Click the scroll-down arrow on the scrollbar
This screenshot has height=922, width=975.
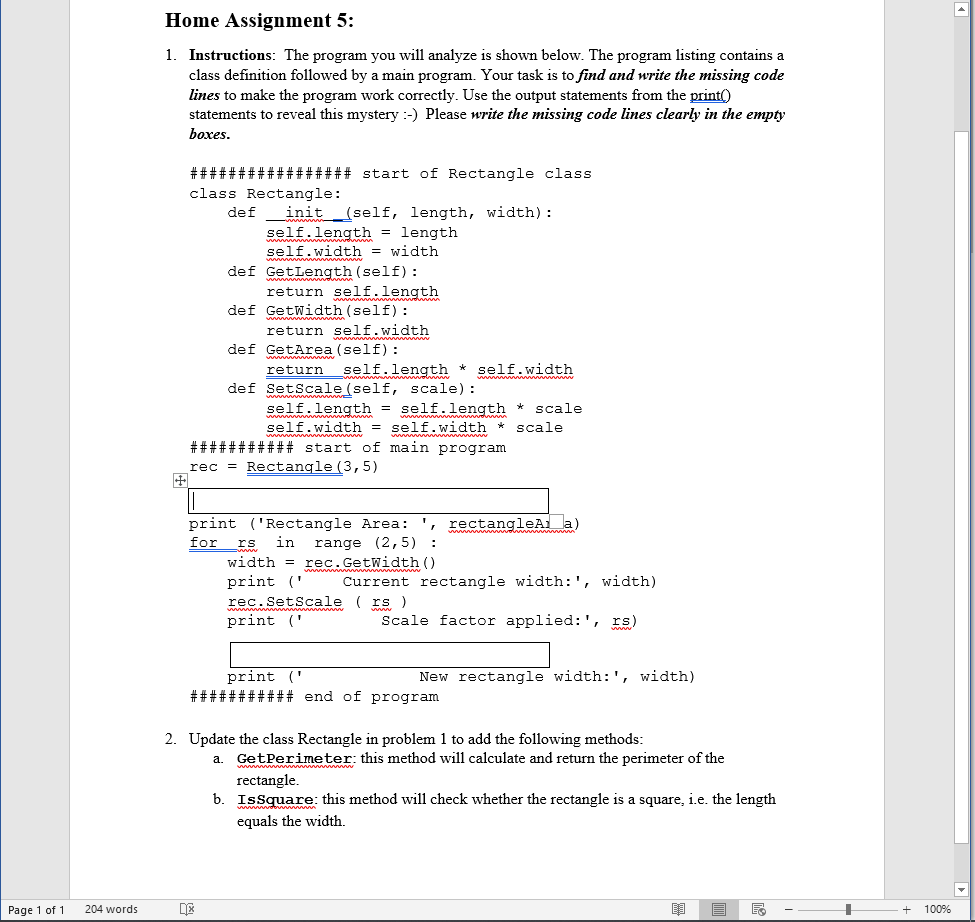point(961,889)
